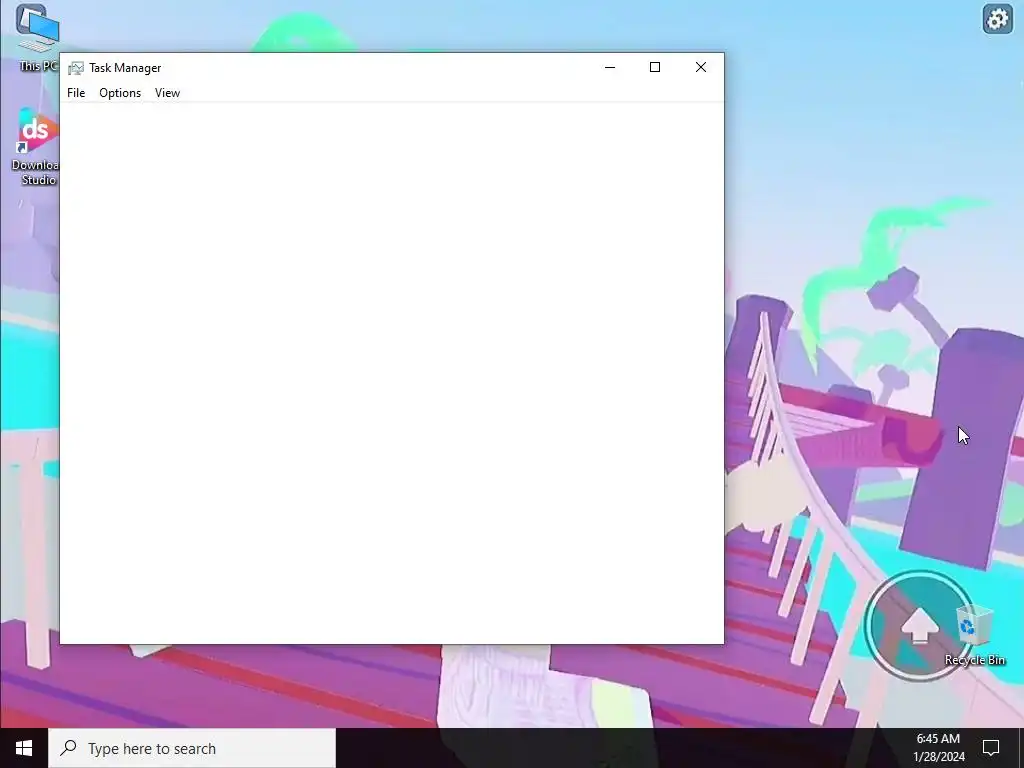
Task: Select the Download Studio desktop shortcut
Action: 35,148
